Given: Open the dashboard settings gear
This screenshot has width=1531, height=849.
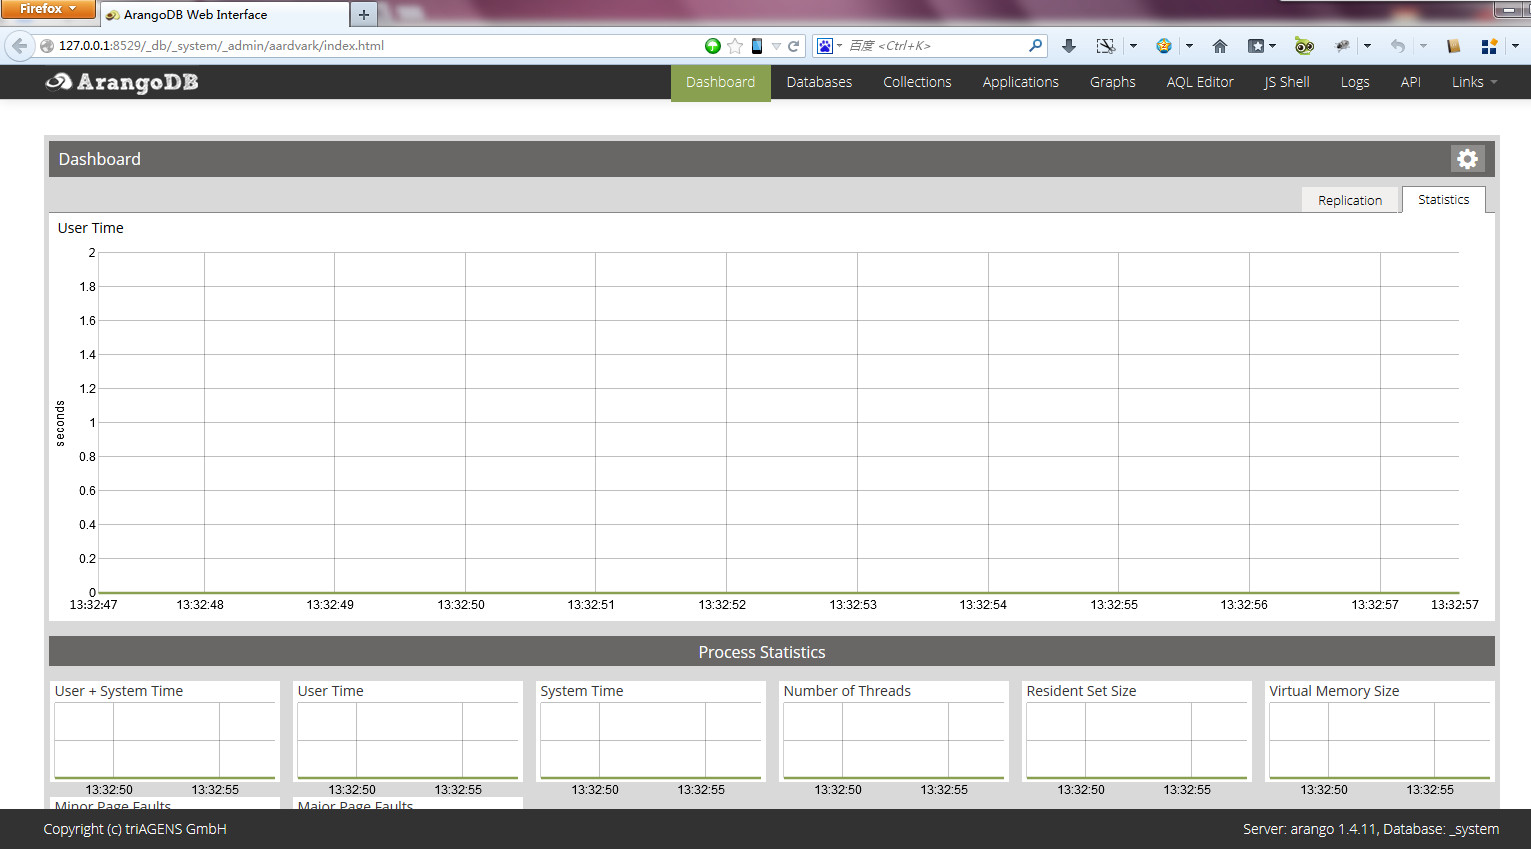Looking at the screenshot, I should pyautogui.click(x=1467, y=159).
